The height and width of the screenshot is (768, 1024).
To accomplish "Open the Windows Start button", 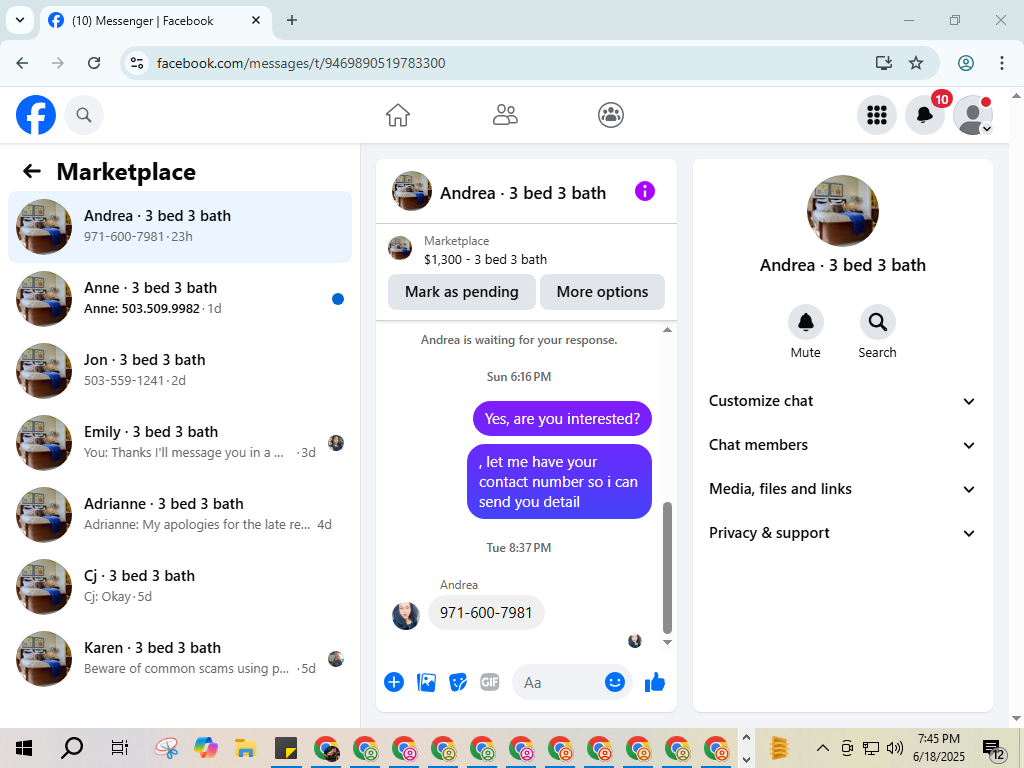I will click(x=24, y=748).
